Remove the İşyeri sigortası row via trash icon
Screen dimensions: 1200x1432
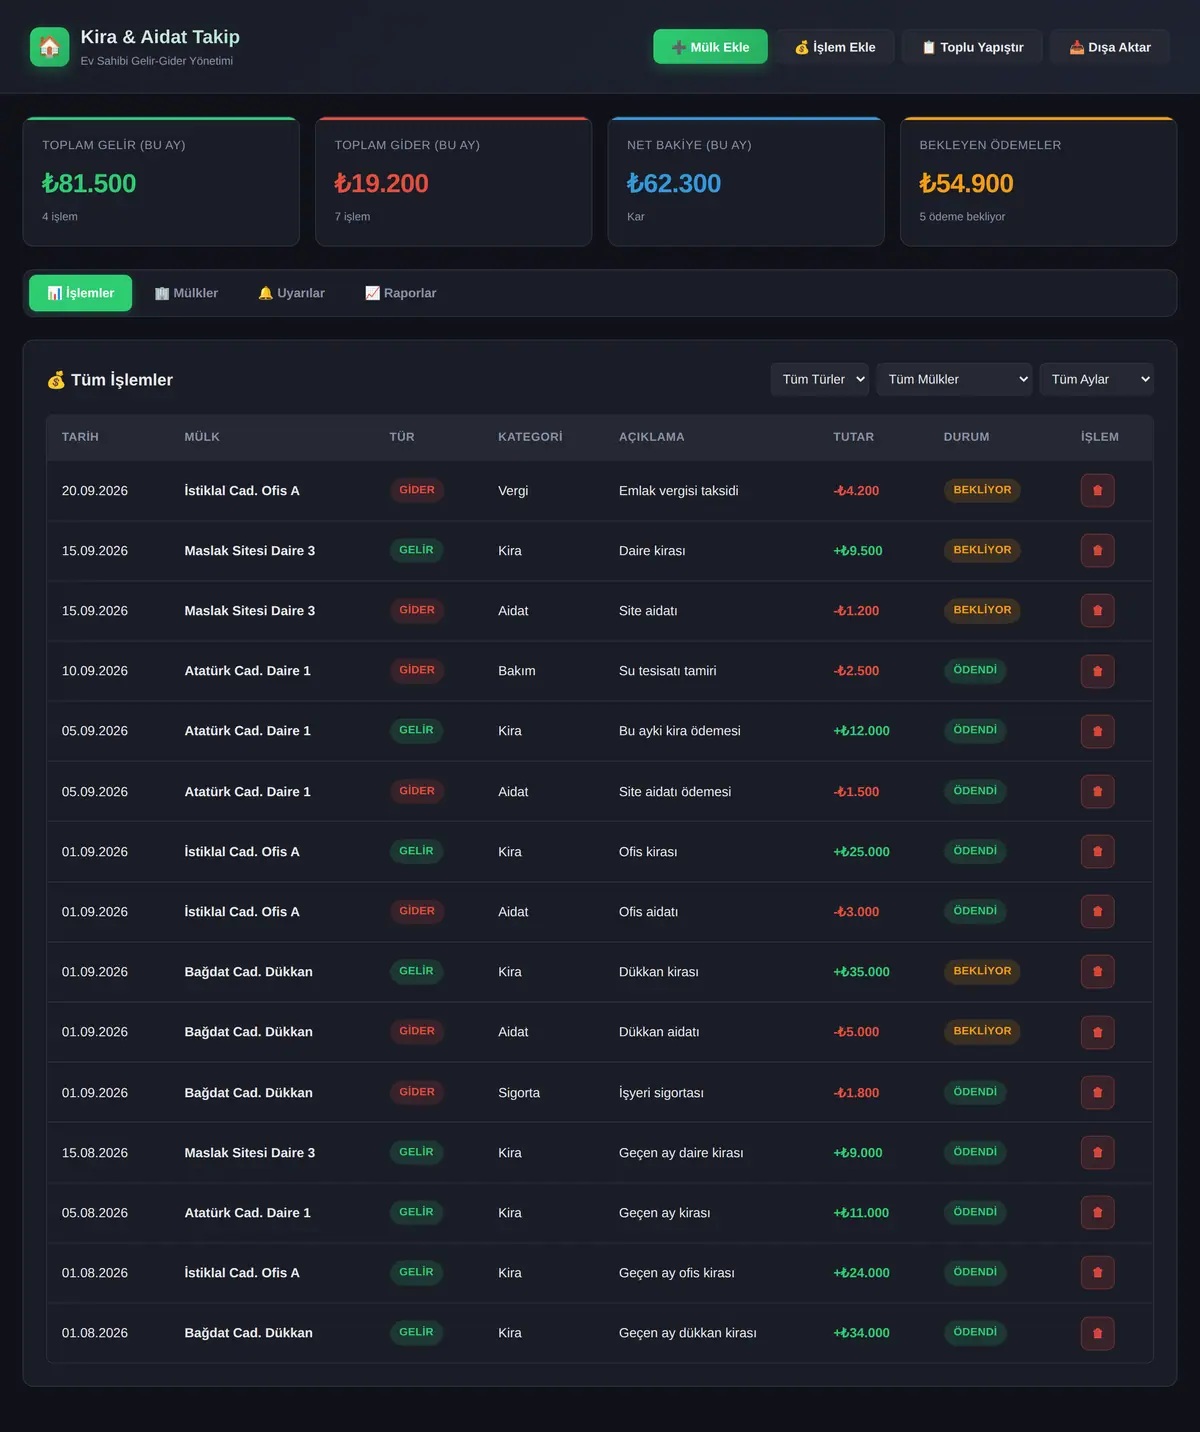(x=1097, y=1092)
